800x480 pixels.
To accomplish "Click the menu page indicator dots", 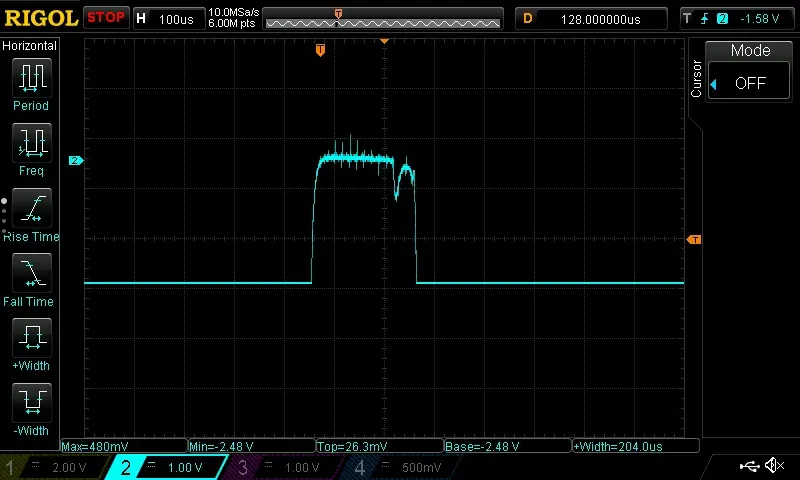I will 4,216.
